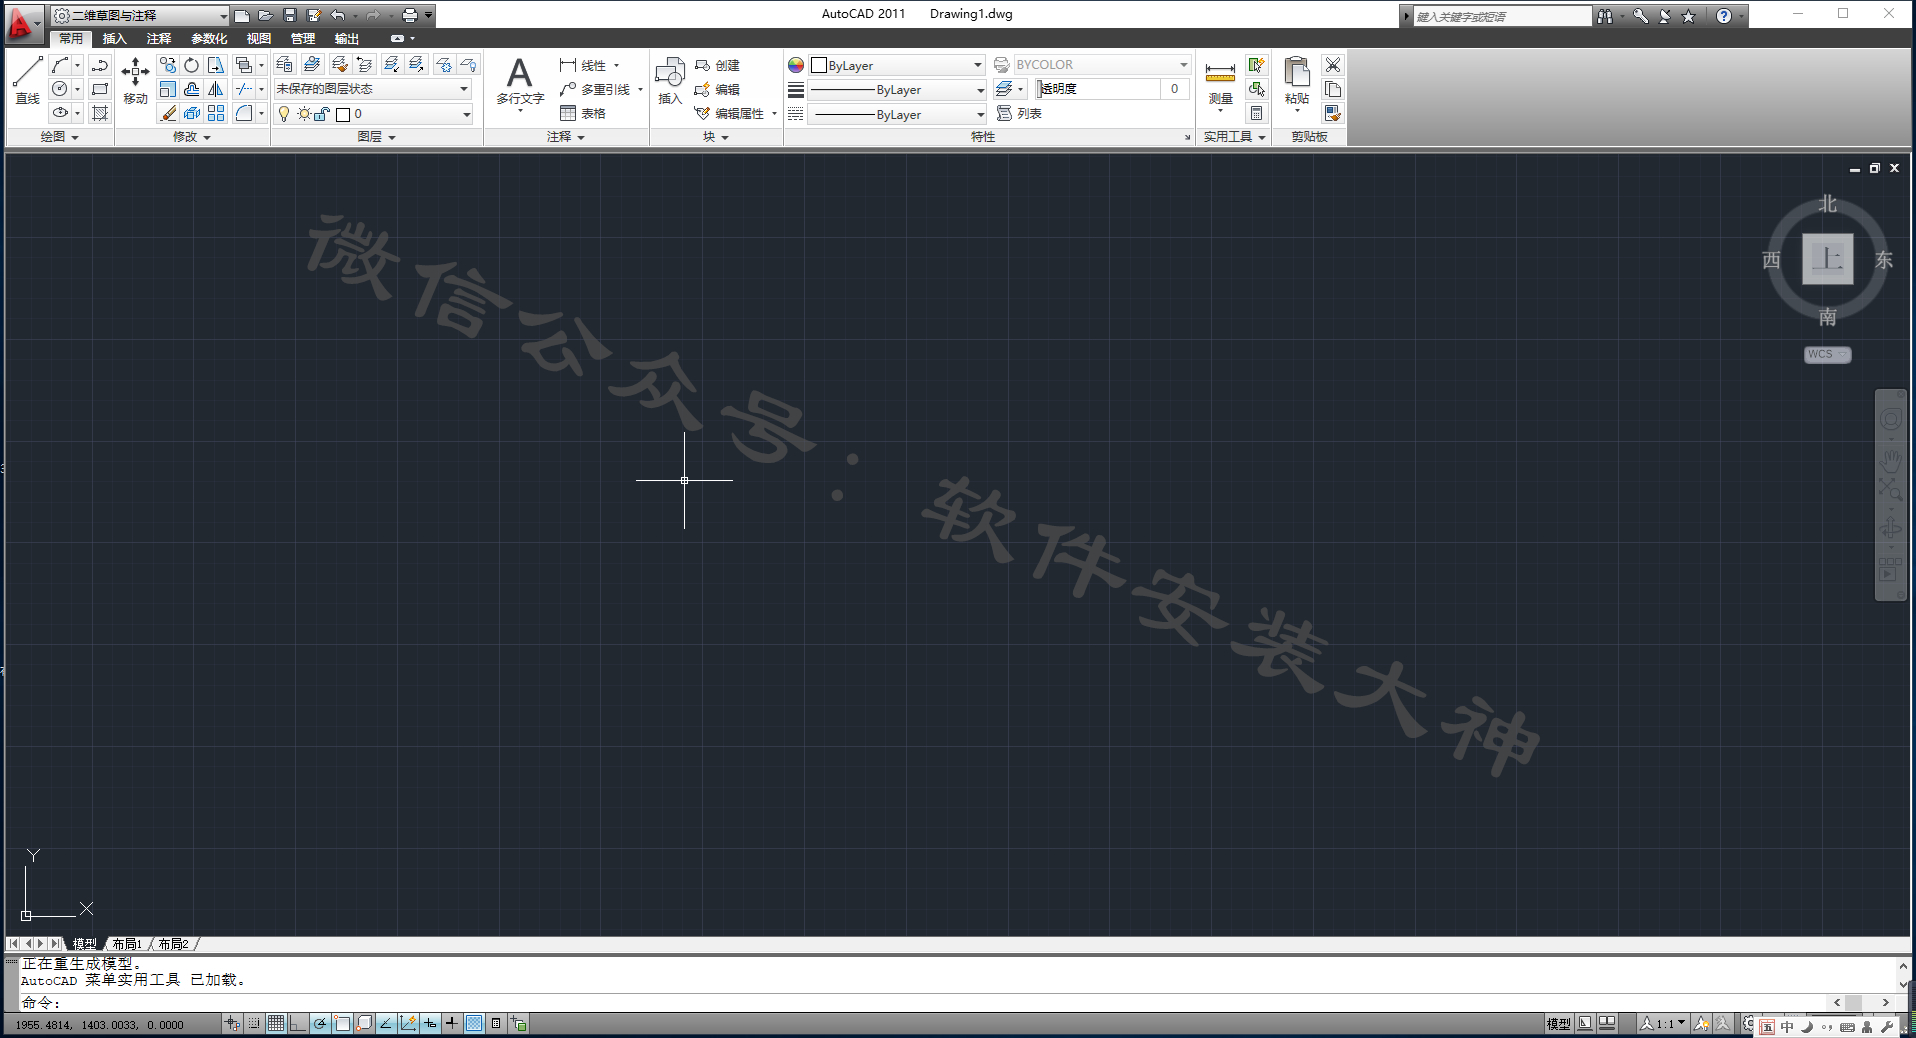This screenshot has height=1038, width=1916.
Task: Click the Insert block (插入) icon
Action: coord(670,80)
